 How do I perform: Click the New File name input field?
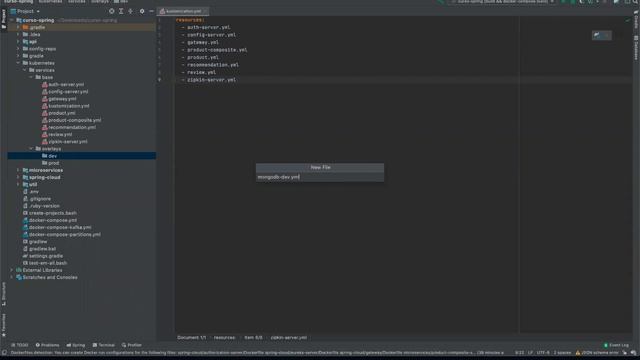click(320, 177)
